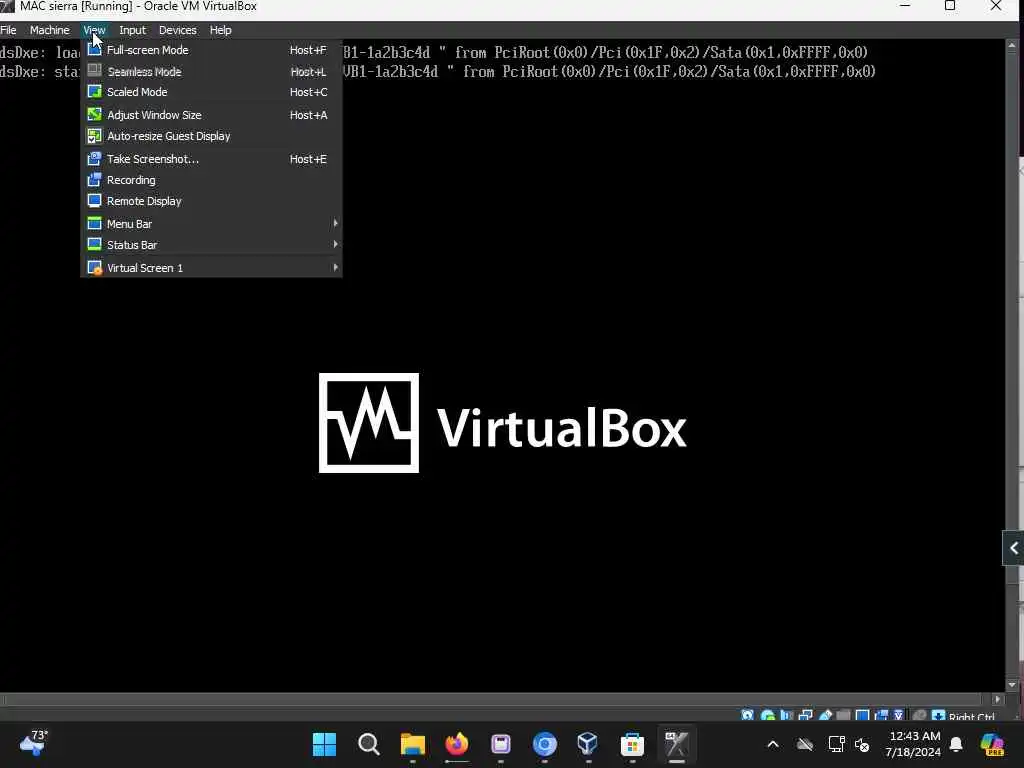
Task: Click the shared folders status icon
Action: (x=843, y=716)
